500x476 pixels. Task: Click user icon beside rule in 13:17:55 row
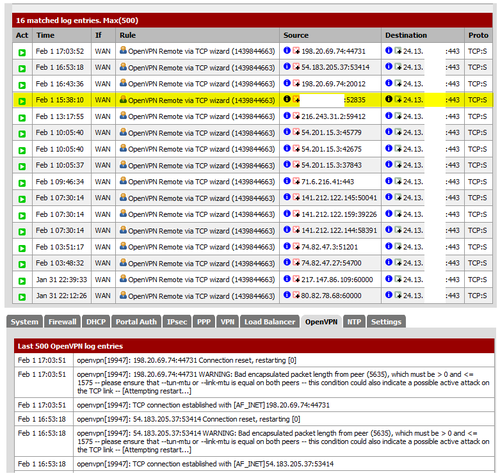point(123,116)
